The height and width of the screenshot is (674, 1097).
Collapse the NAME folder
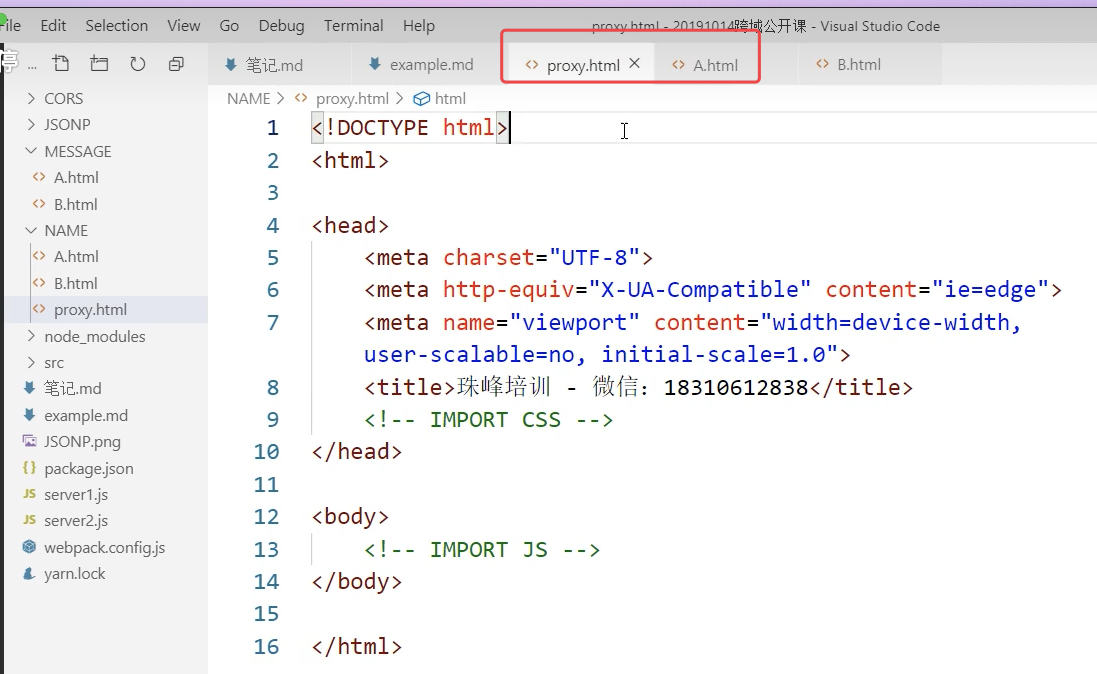tap(106, 230)
